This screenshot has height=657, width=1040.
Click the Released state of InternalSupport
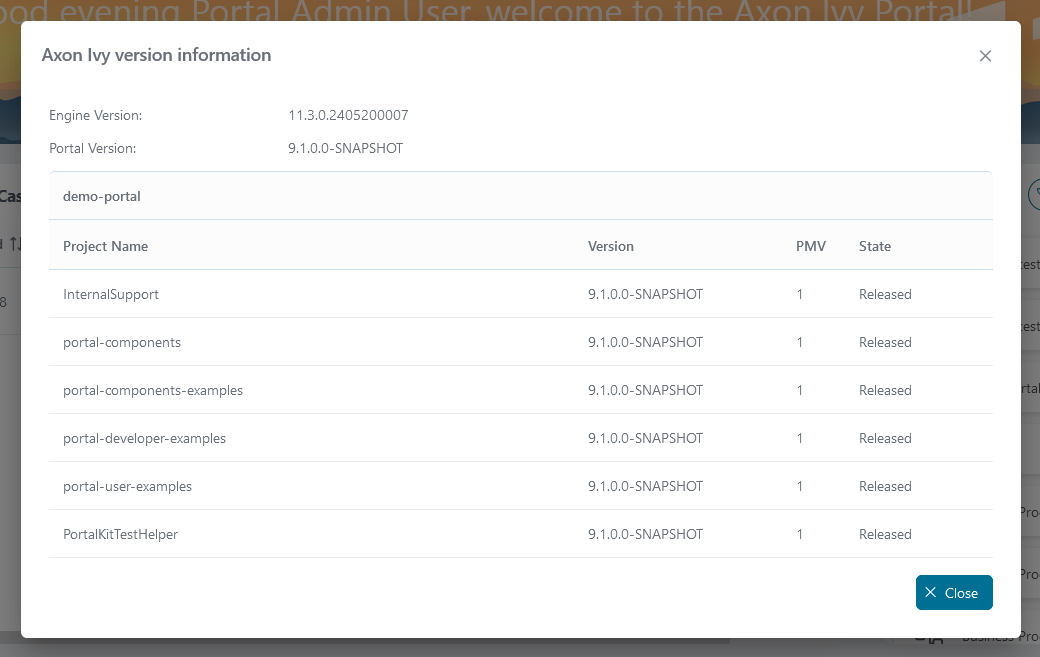pos(885,294)
